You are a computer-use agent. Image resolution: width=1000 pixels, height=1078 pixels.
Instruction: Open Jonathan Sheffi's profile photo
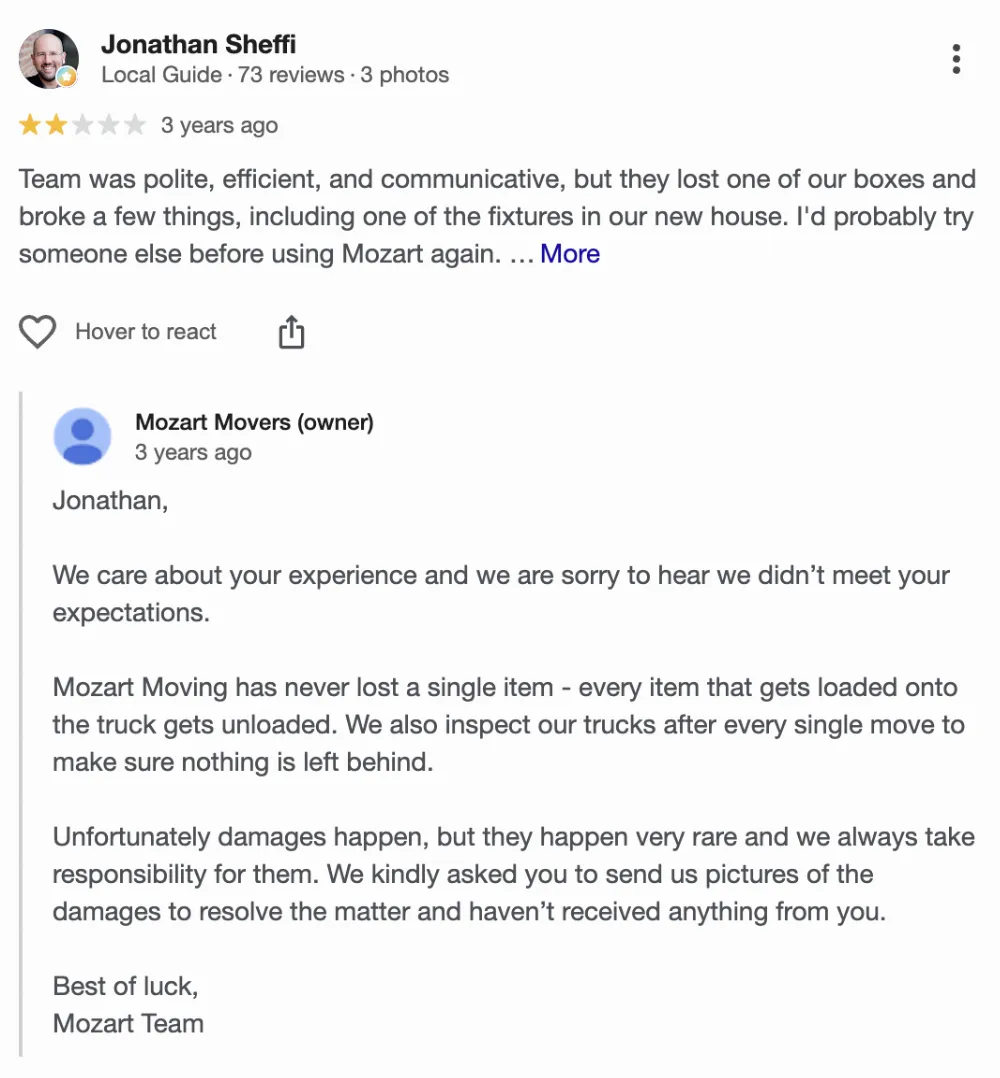tap(48, 58)
